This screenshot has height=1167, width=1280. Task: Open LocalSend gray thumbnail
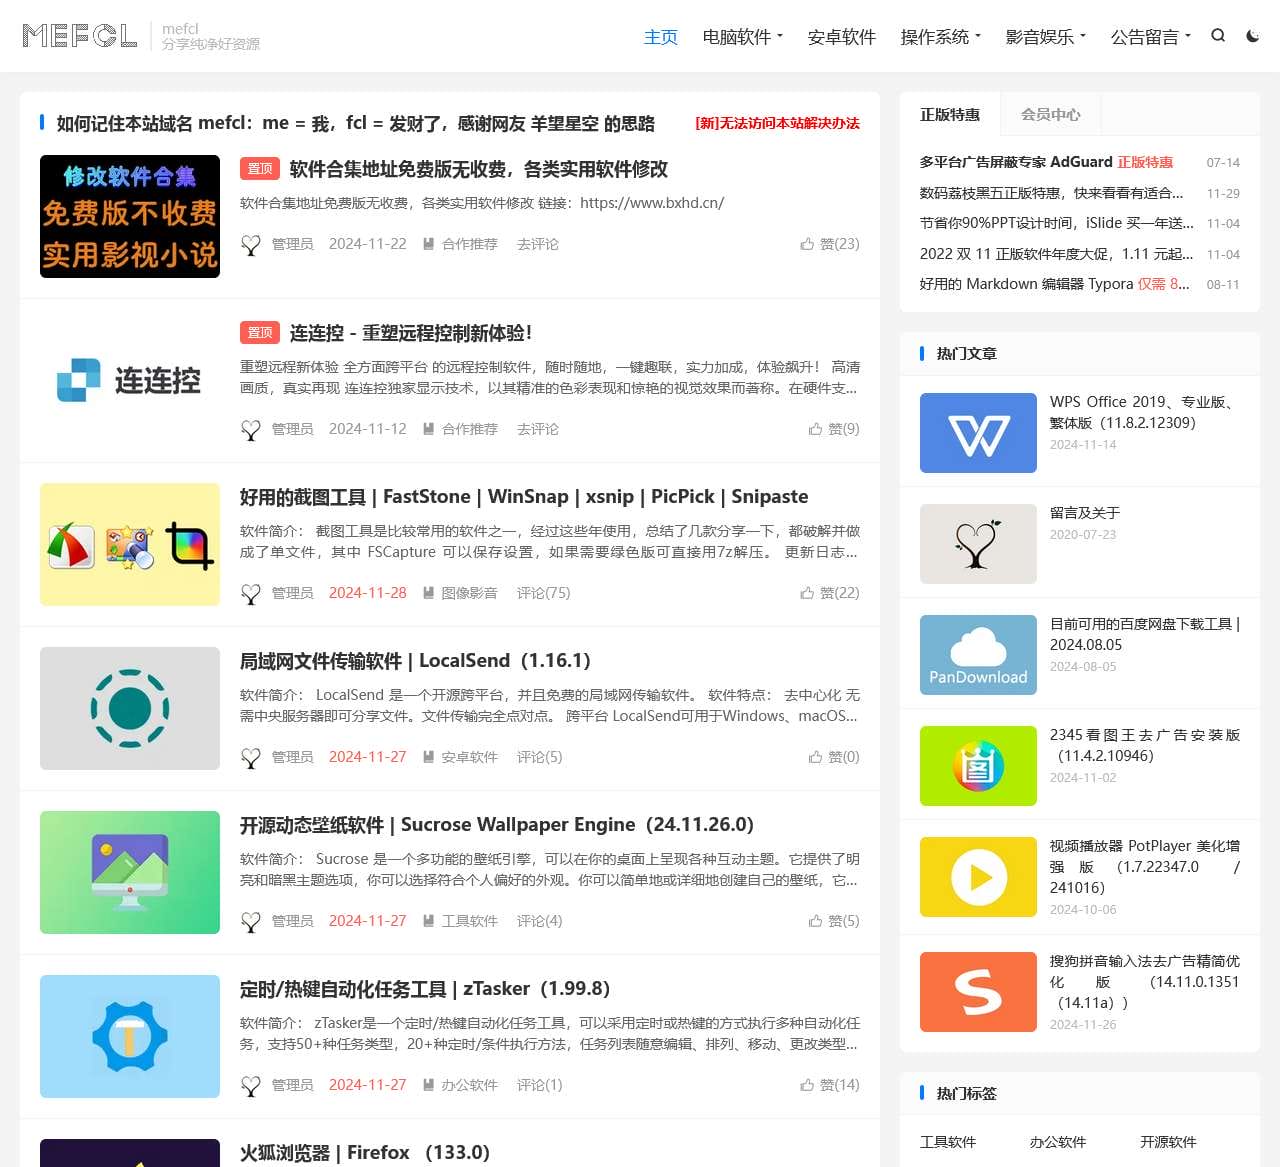click(x=130, y=708)
